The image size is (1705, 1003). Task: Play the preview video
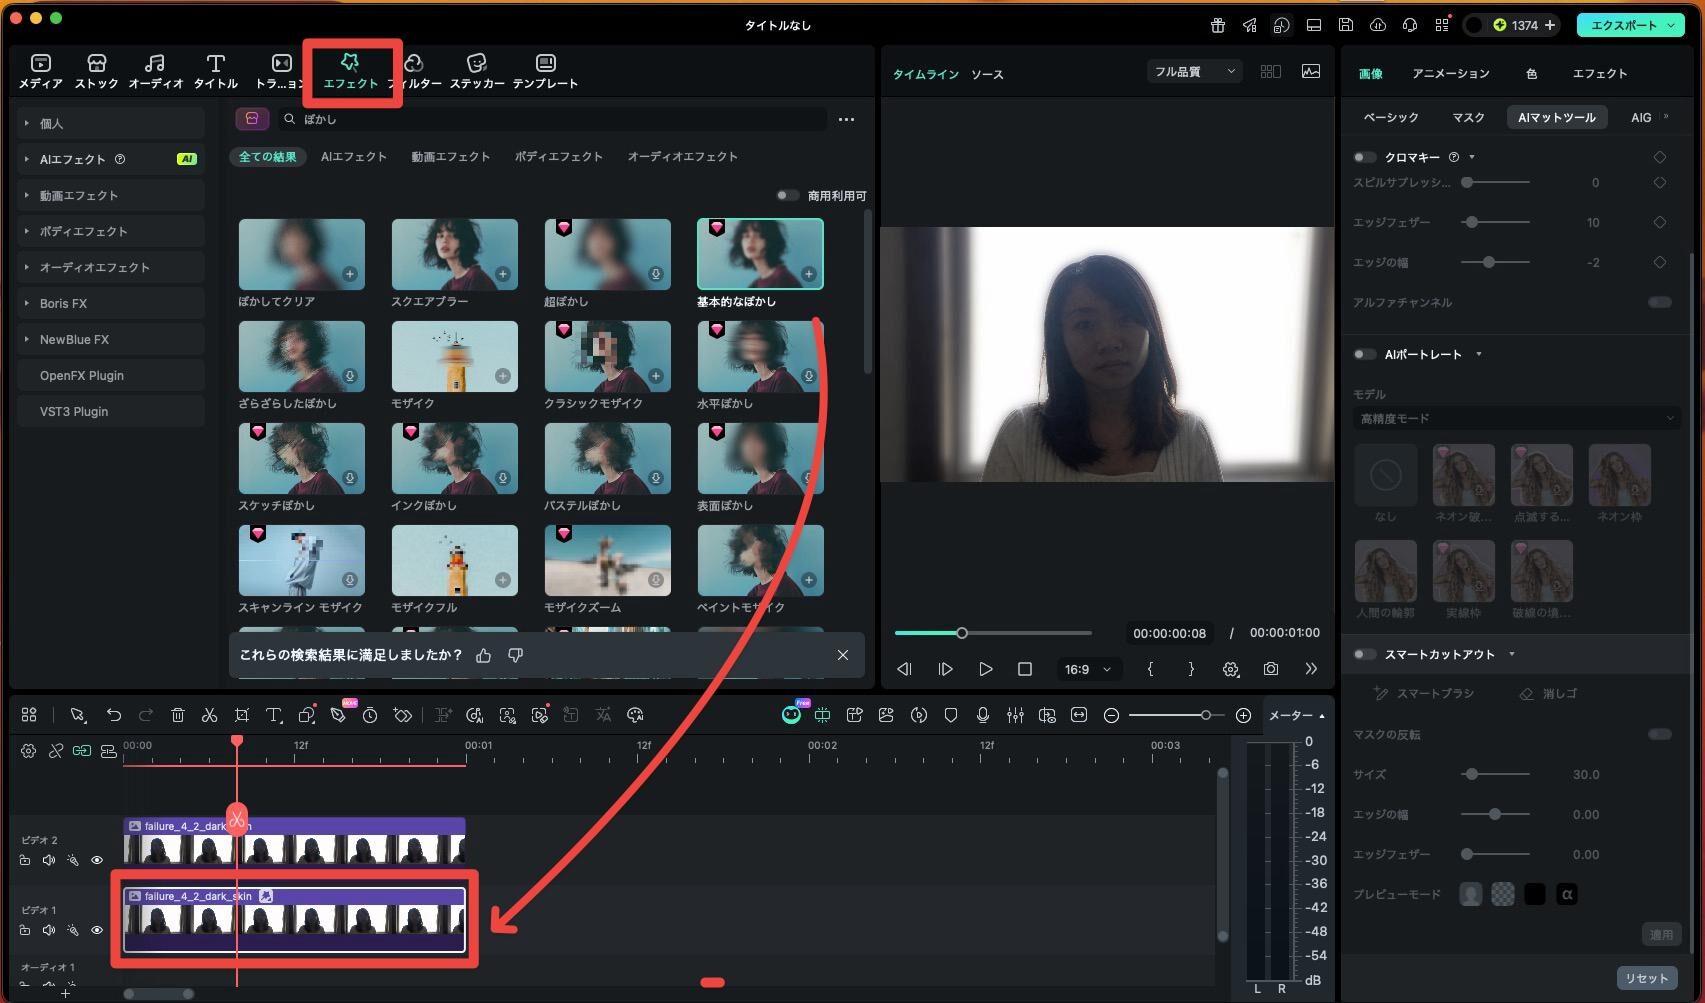pos(985,669)
